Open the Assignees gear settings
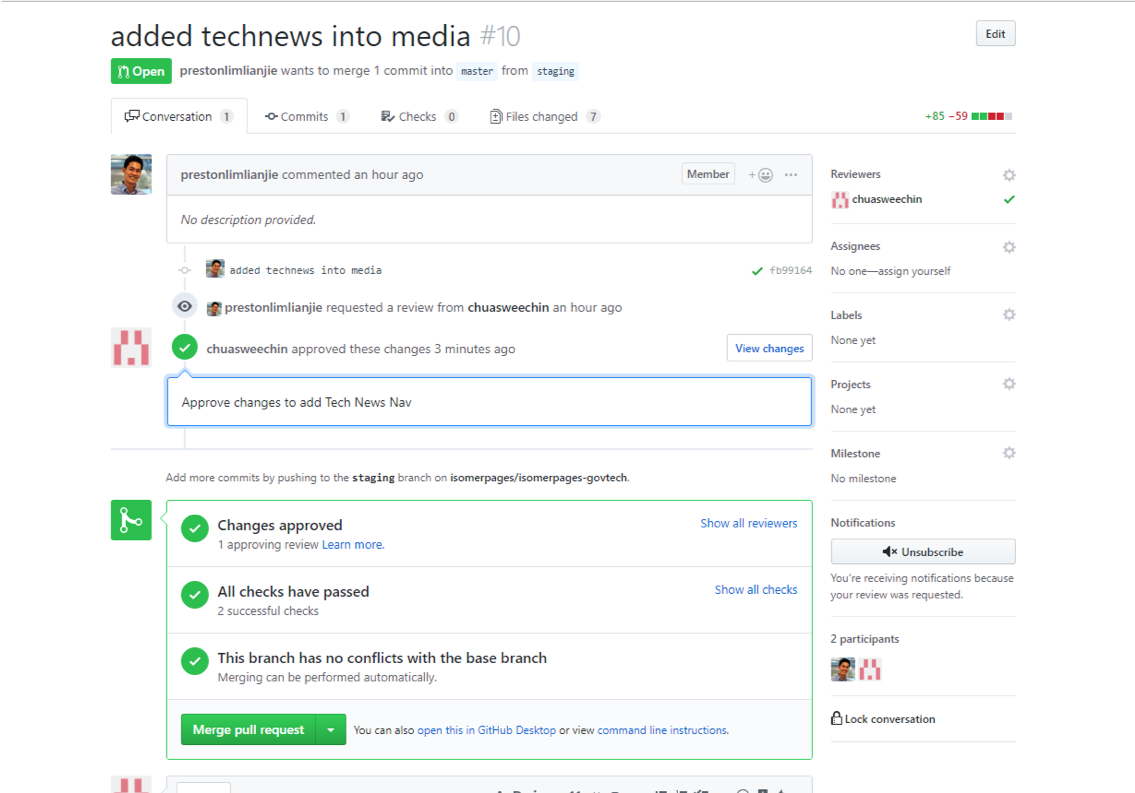 pos(1009,247)
